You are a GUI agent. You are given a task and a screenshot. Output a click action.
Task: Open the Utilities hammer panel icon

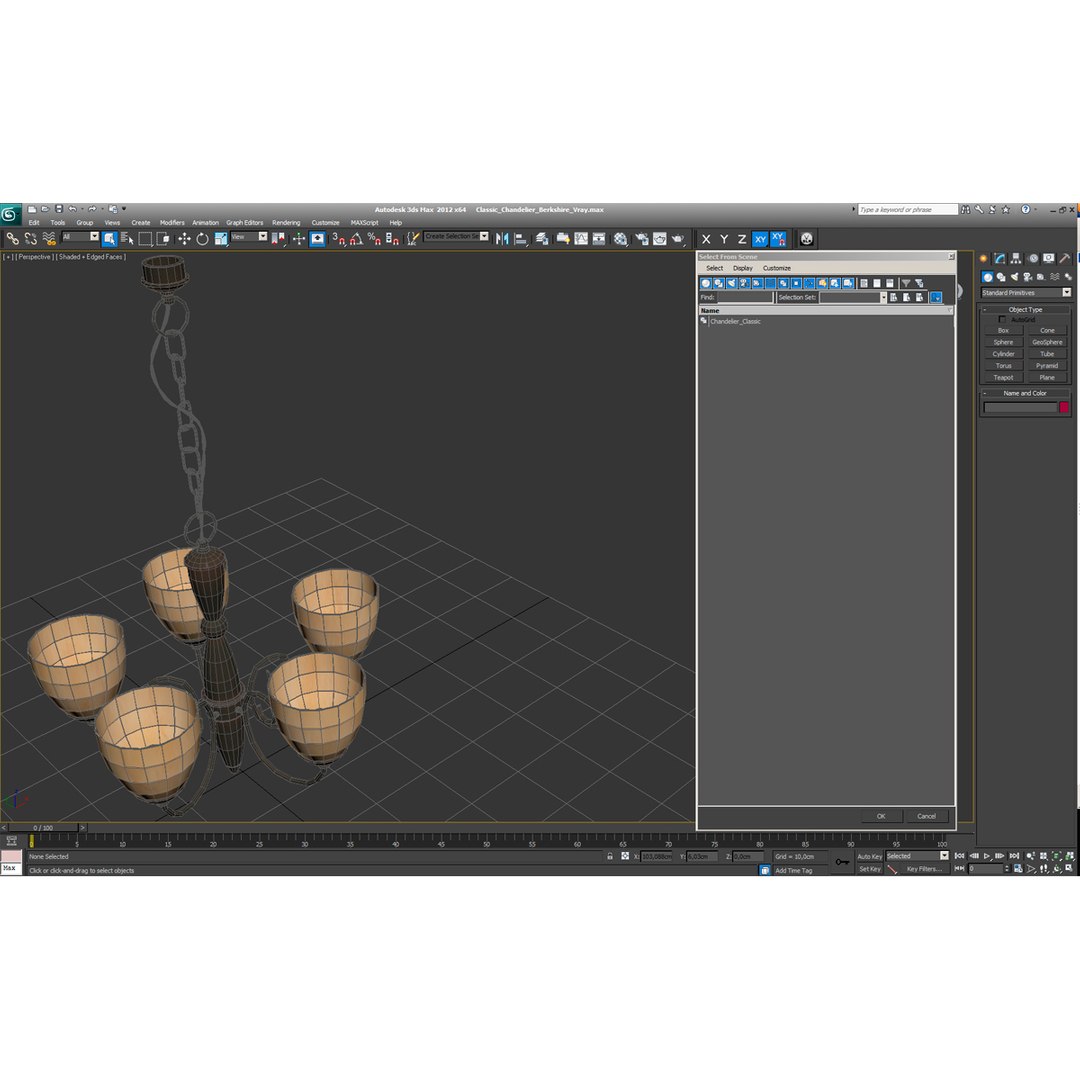coord(1065,258)
